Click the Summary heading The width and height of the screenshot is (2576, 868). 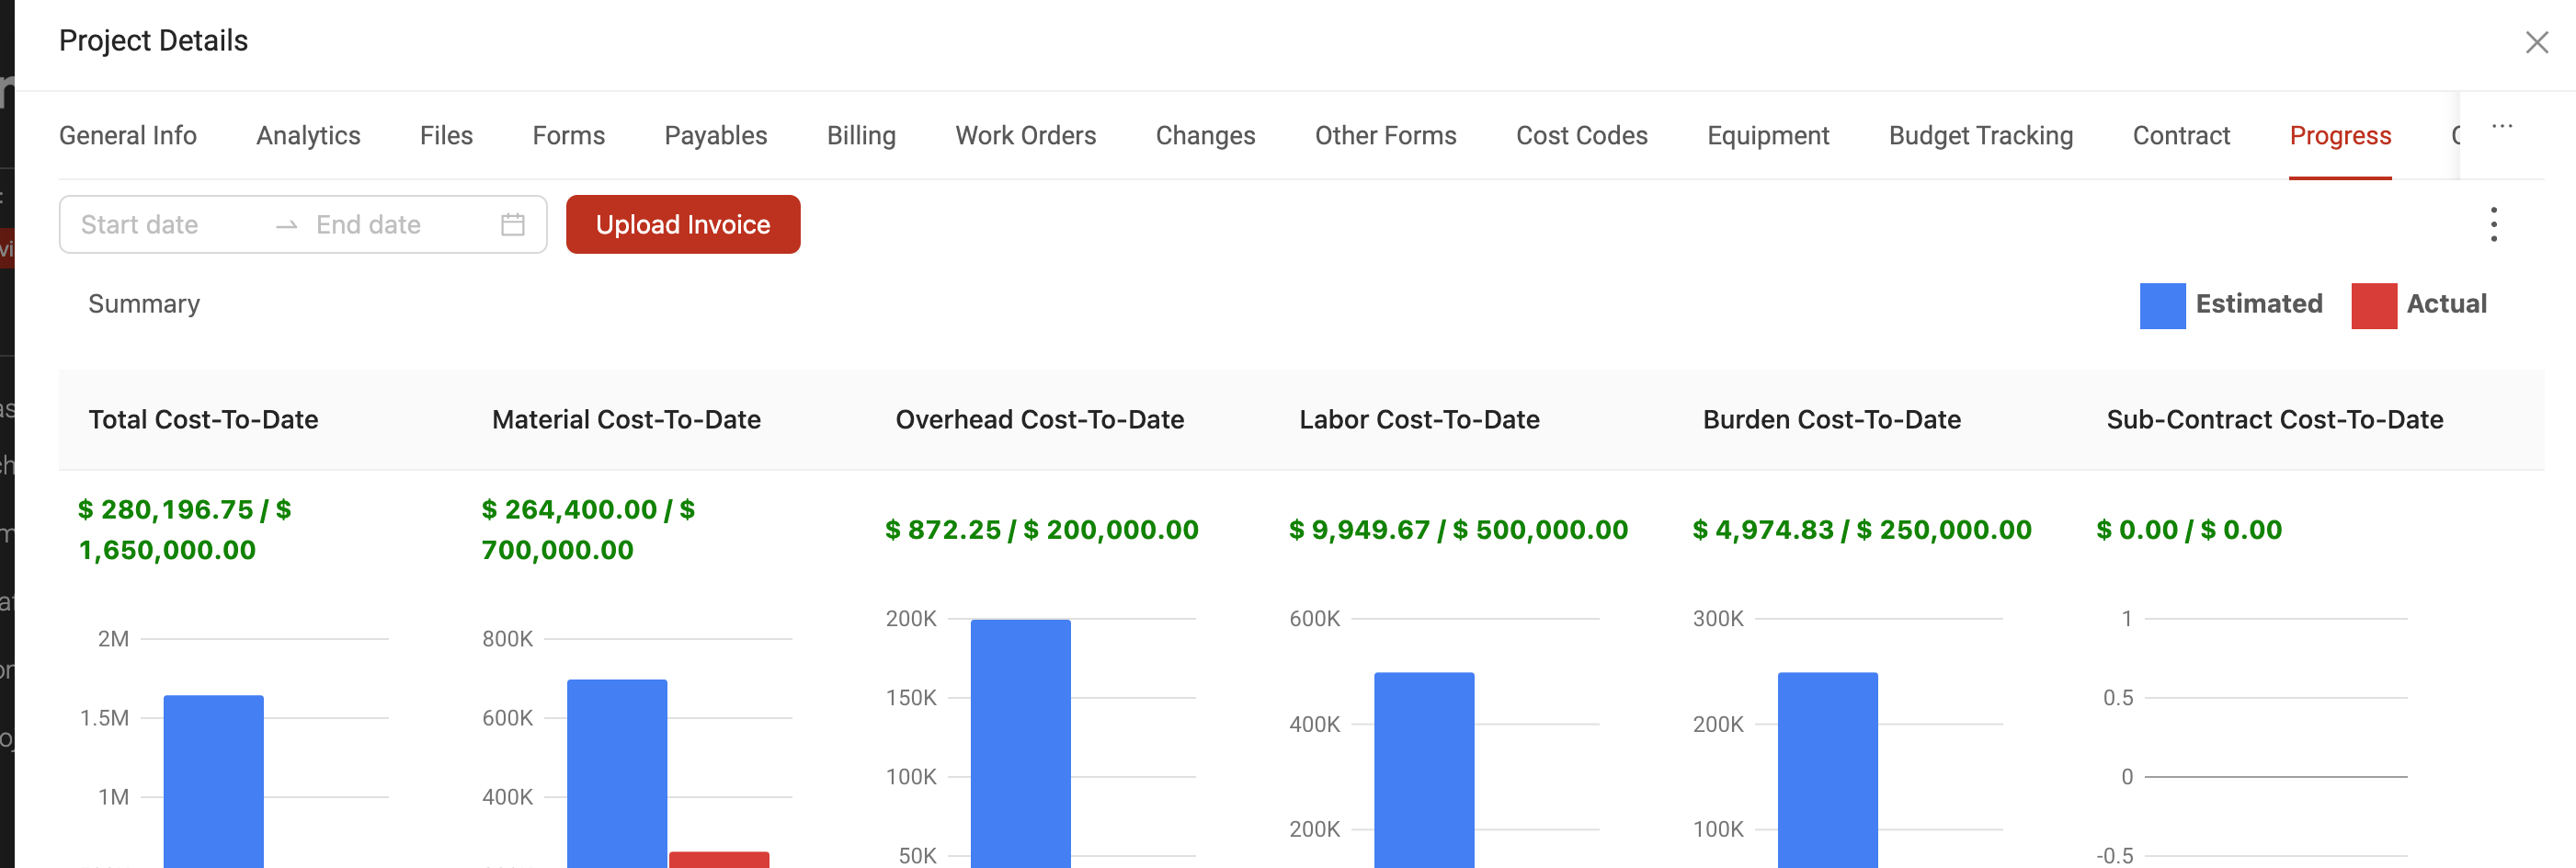coord(144,304)
